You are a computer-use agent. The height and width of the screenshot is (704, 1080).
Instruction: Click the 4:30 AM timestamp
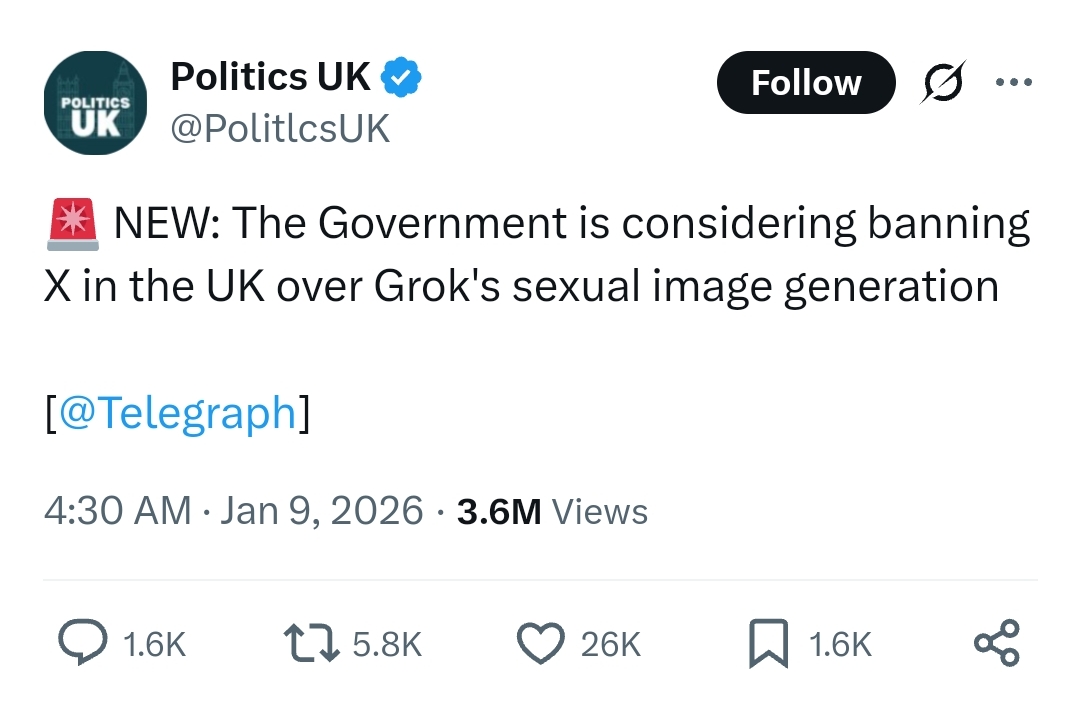(x=117, y=511)
